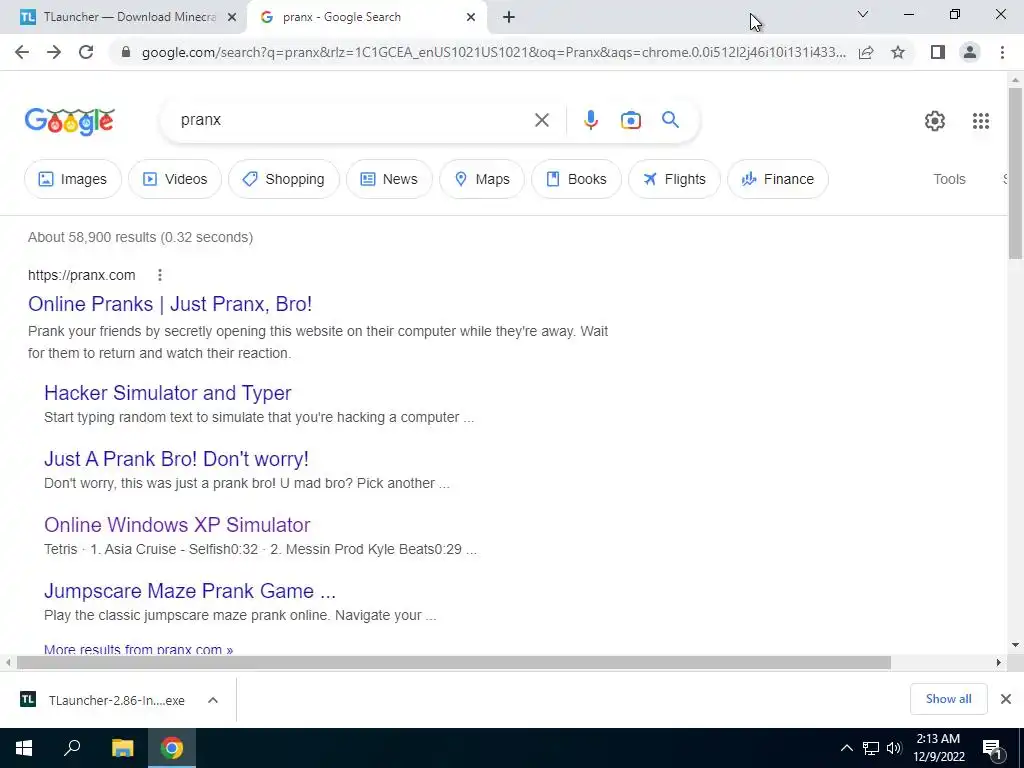1024x768 pixels.
Task: Show all downloads
Action: point(948,699)
